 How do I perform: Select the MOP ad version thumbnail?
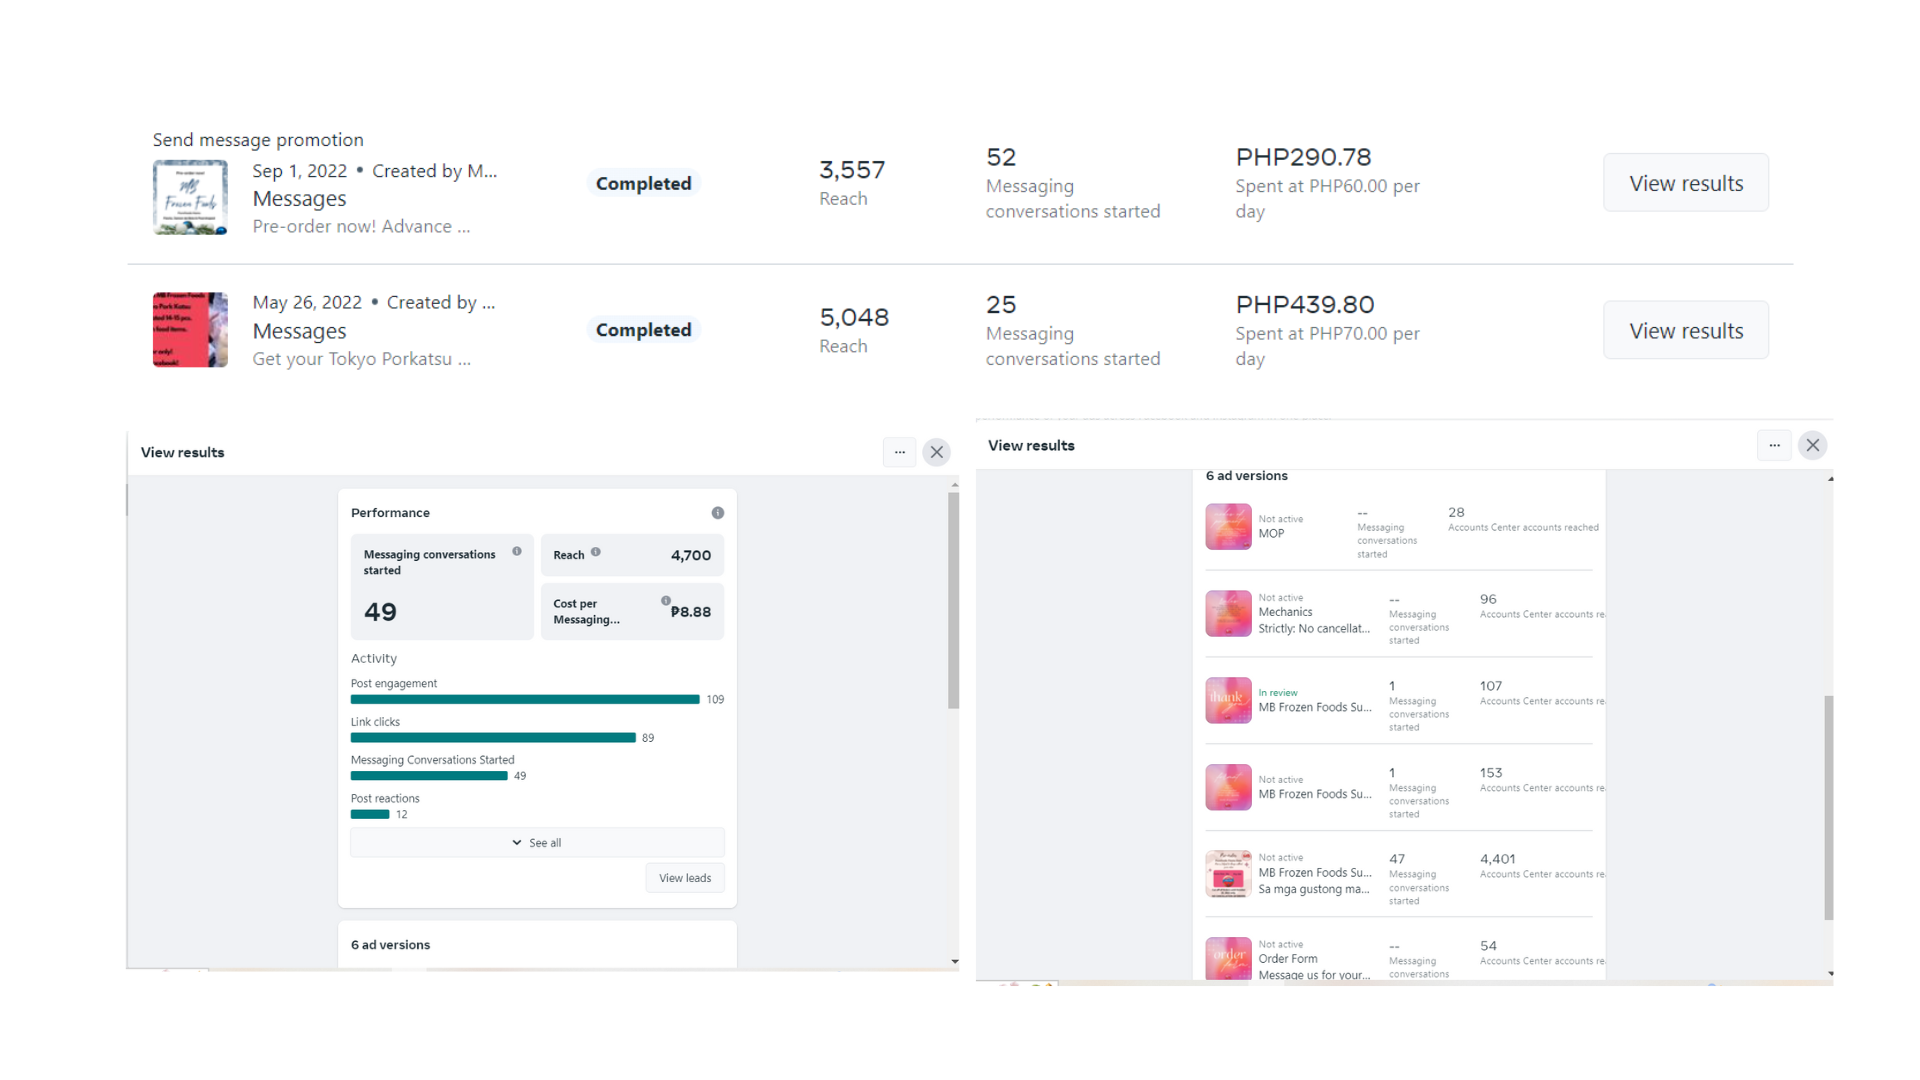click(x=1228, y=527)
